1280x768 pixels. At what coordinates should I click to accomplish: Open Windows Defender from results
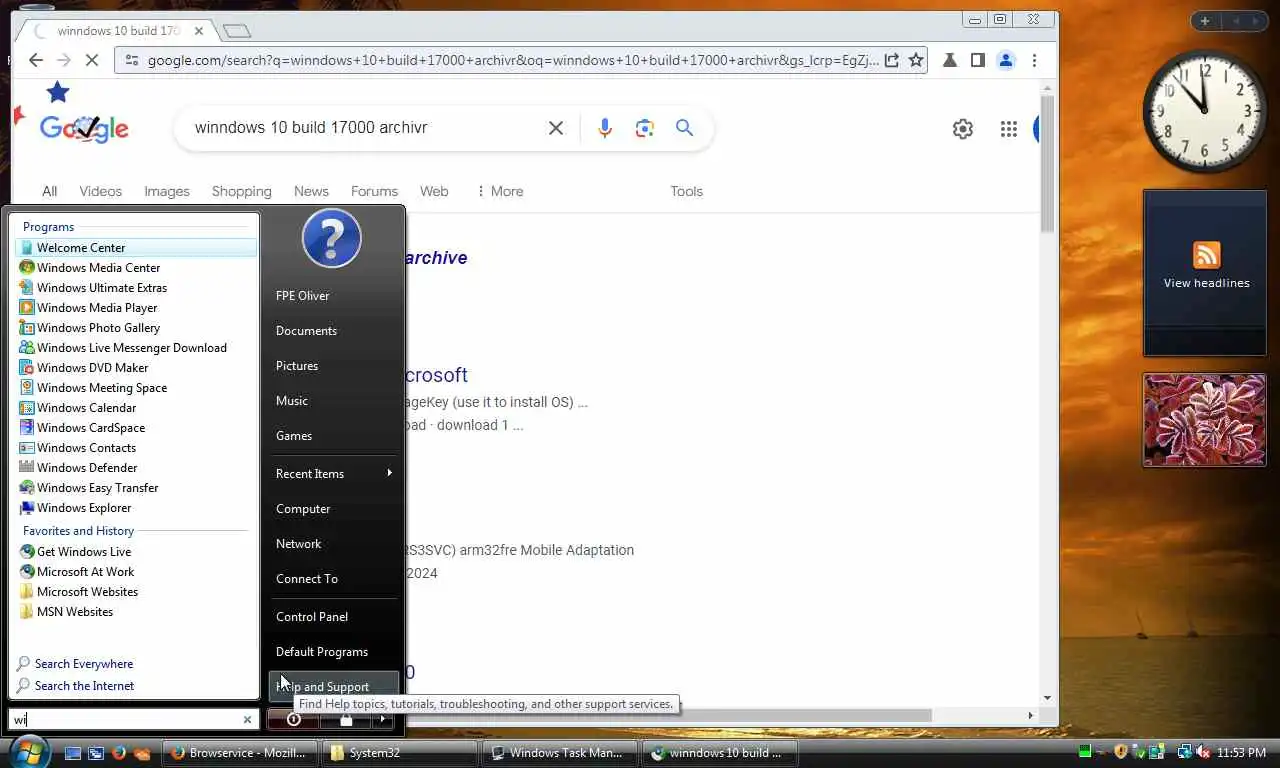coord(135,467)
